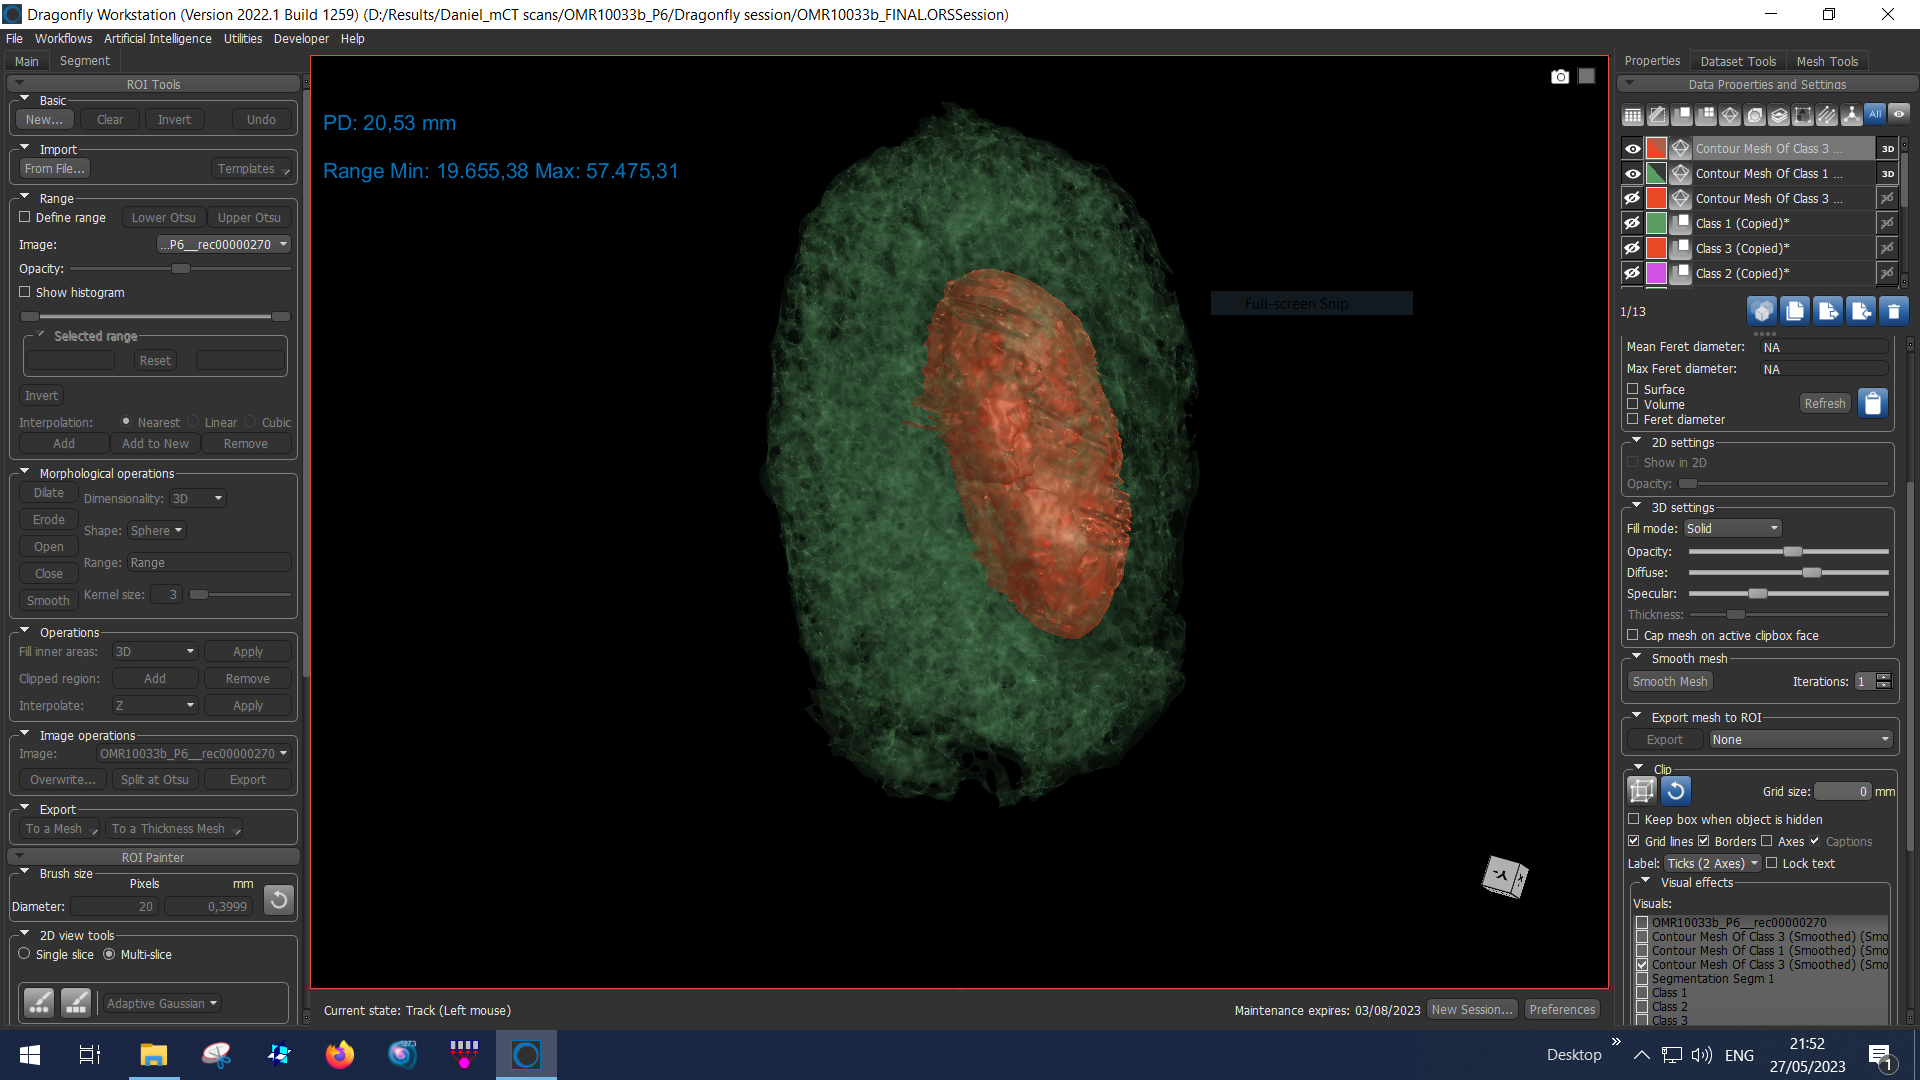Enable the Define range checkbox
Viewport: 1920px width, 1080px height.
pos(25,217)
